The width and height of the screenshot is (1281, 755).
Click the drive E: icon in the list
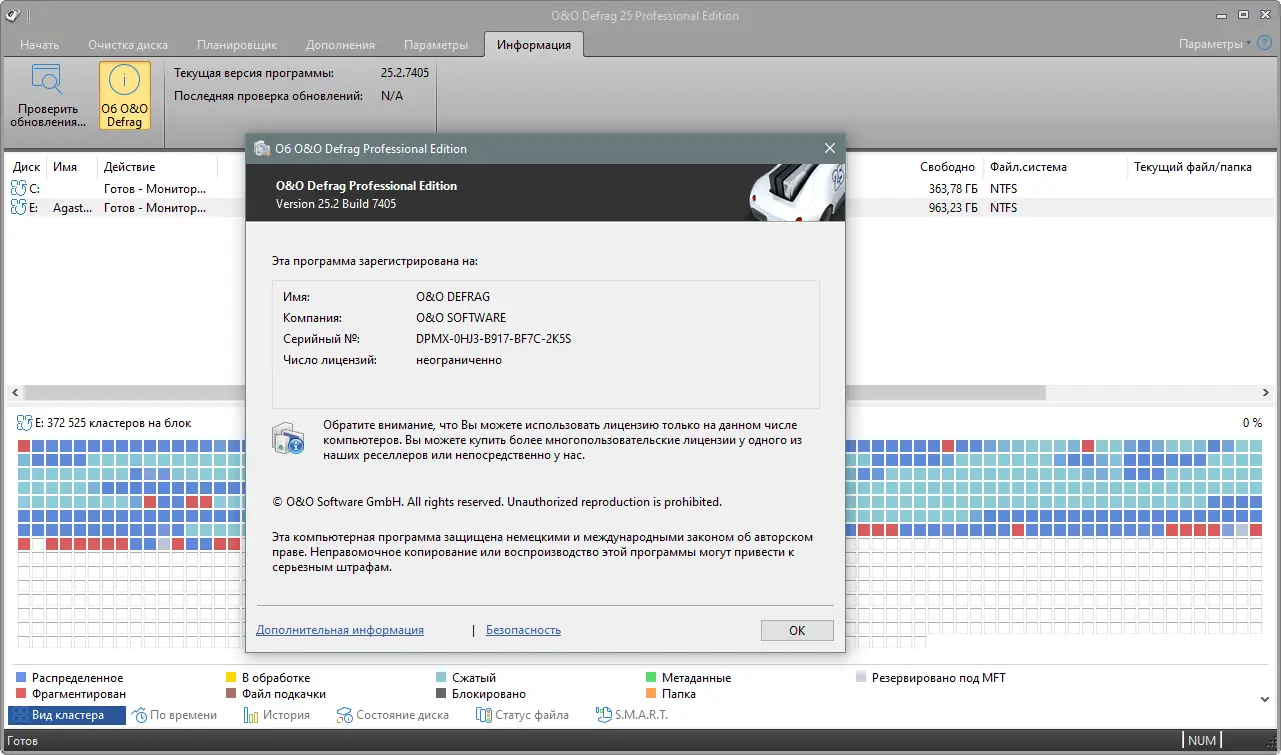tap(19, 208)
